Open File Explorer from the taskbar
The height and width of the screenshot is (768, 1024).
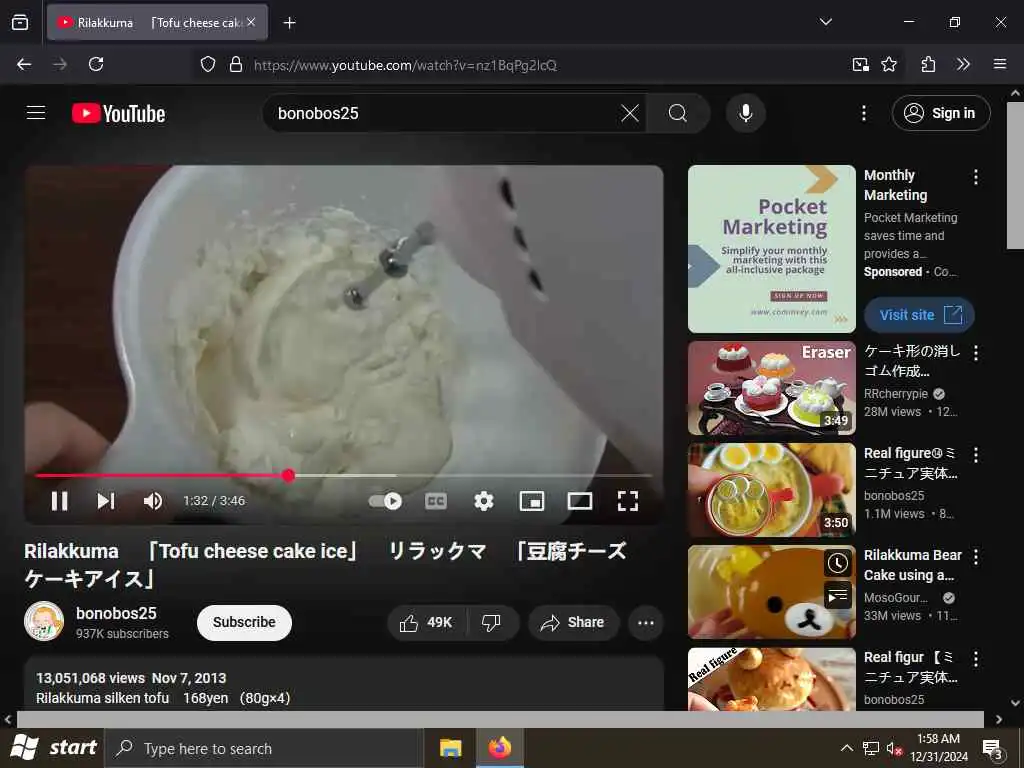coord(451,748)
